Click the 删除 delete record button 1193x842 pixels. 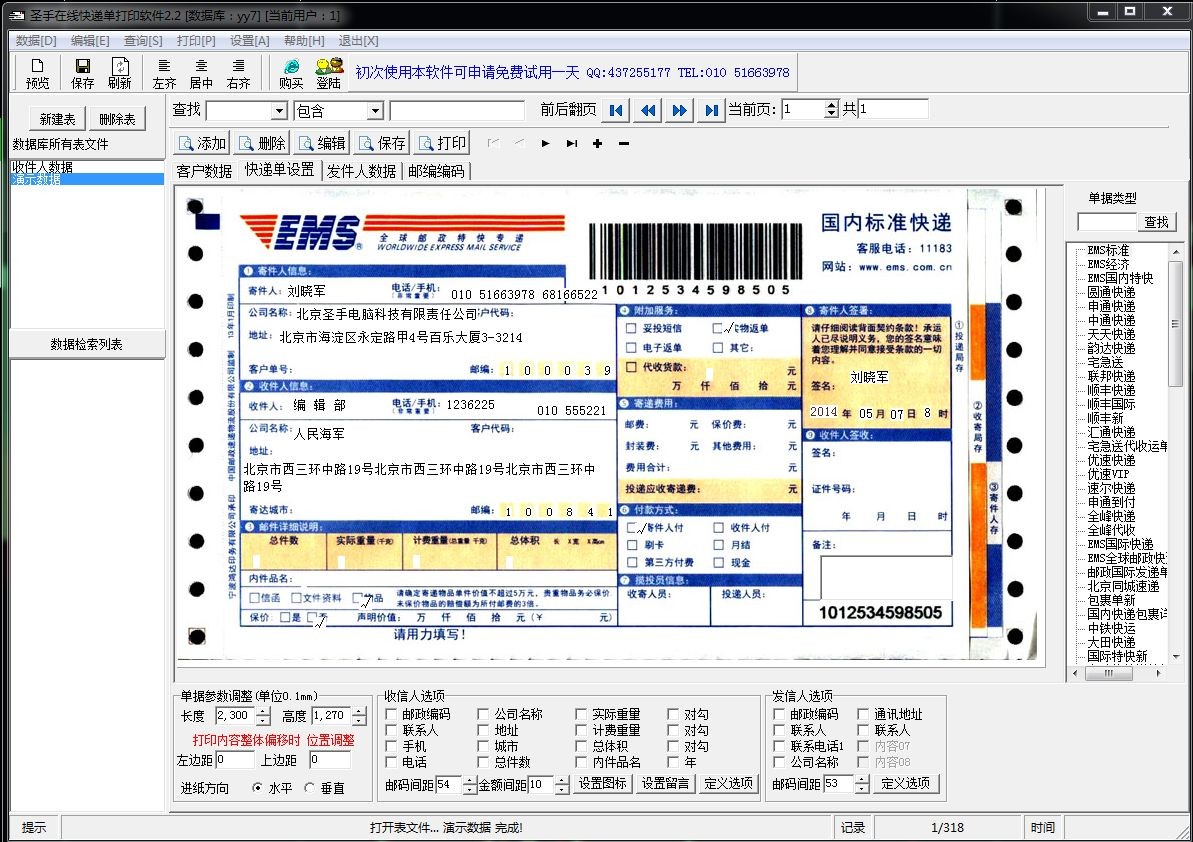(262, 143)
